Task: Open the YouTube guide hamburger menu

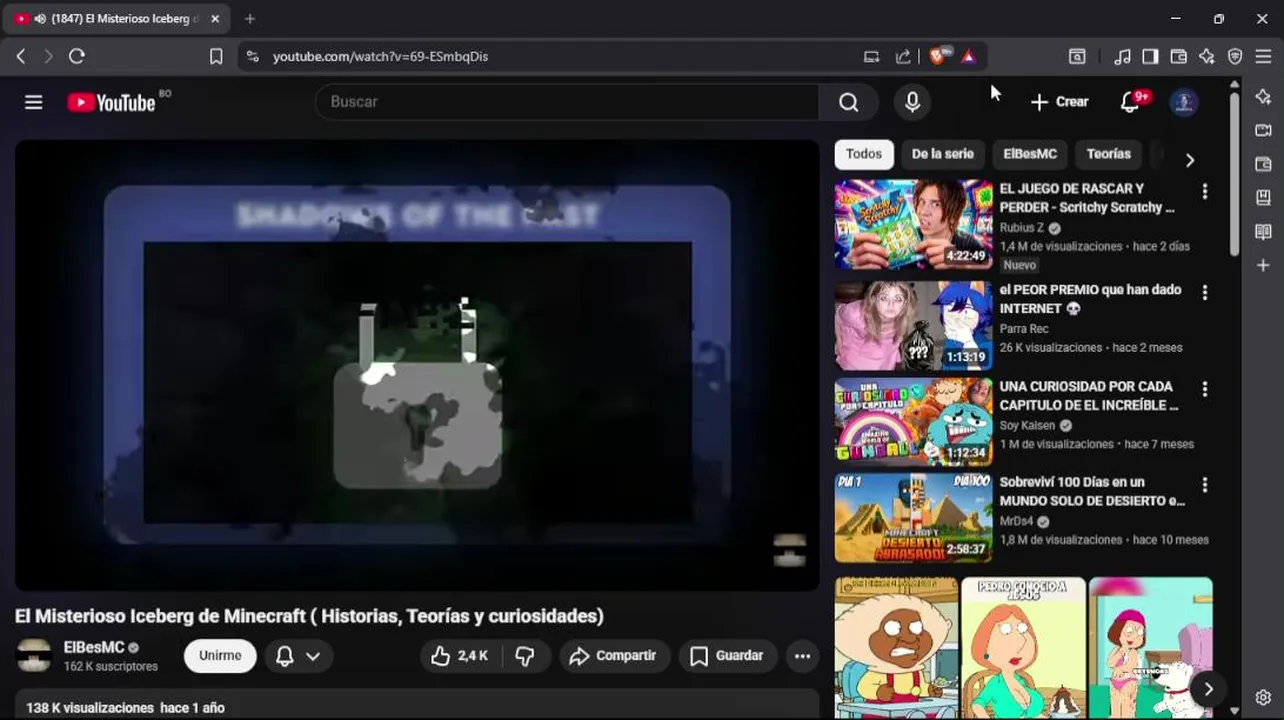Action: coord(34,102)
